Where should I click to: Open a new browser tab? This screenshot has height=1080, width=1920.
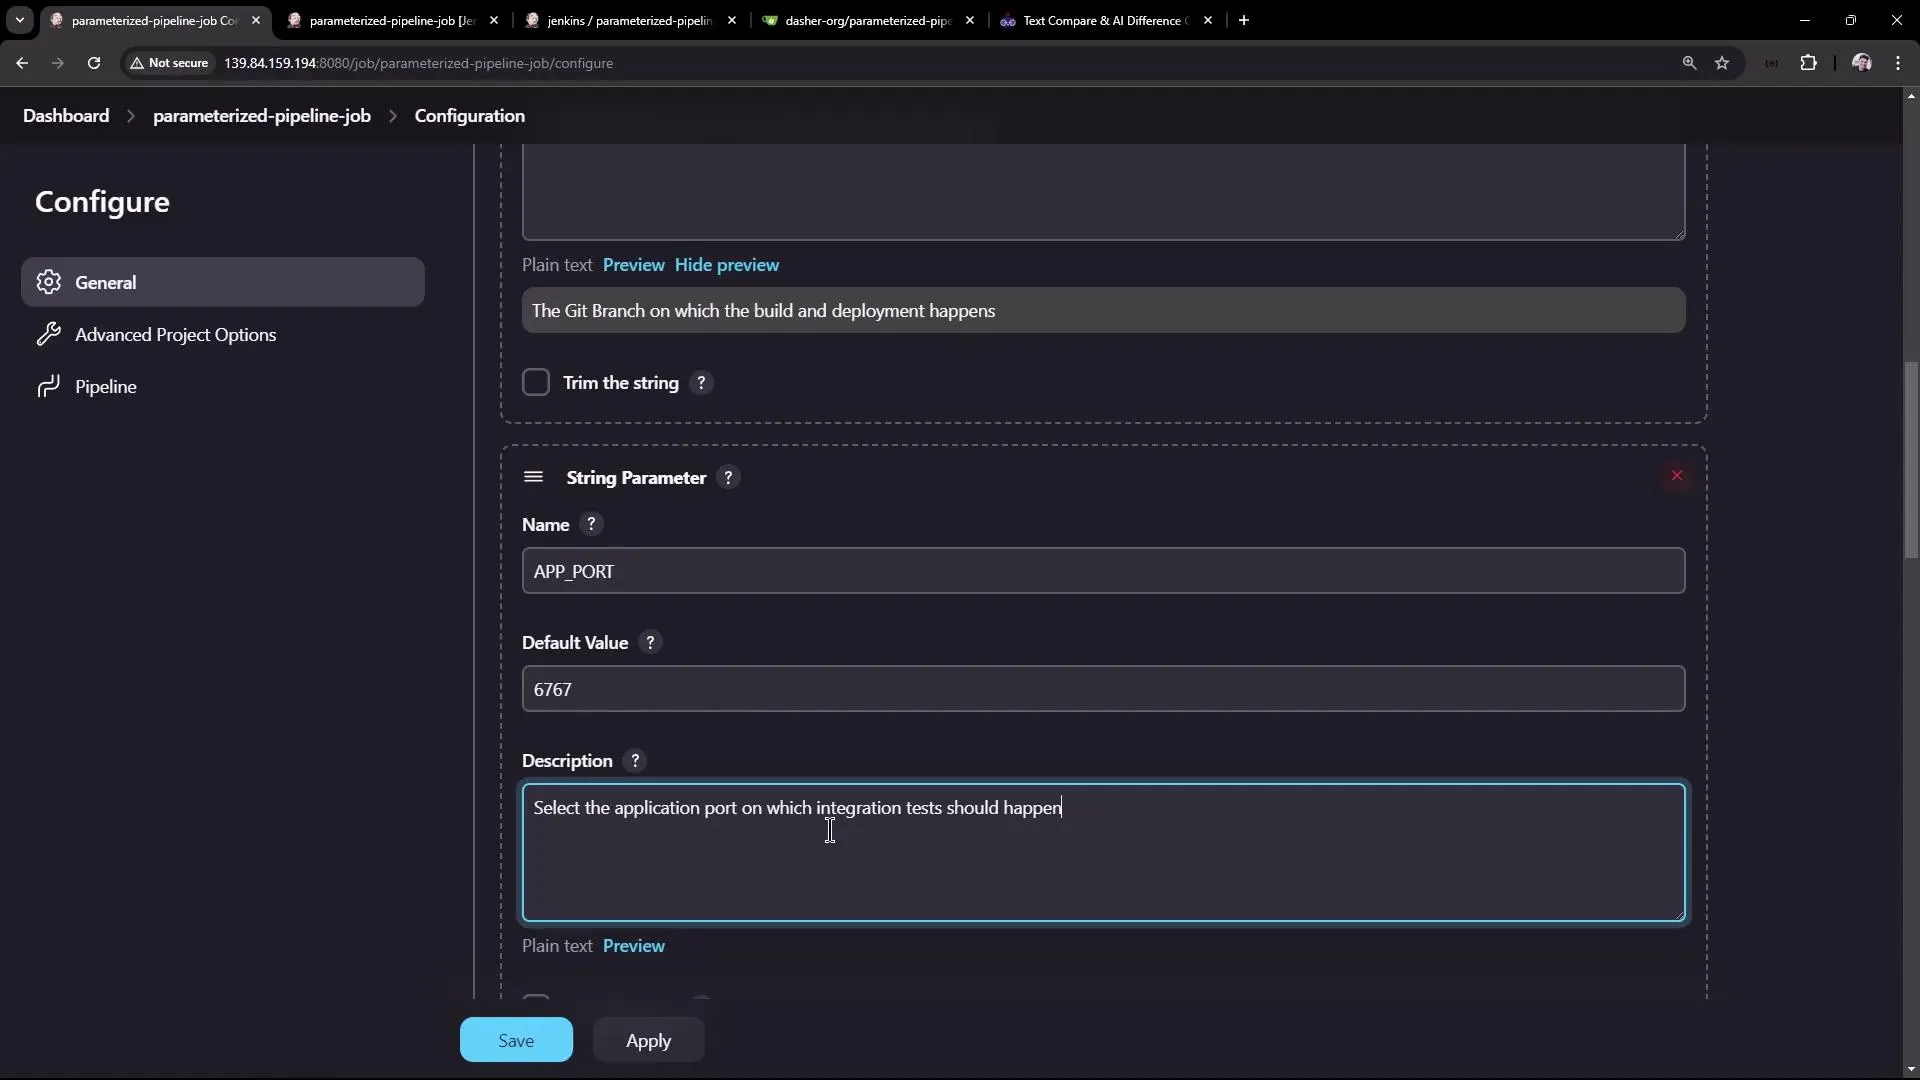(x=1243, y=20)
